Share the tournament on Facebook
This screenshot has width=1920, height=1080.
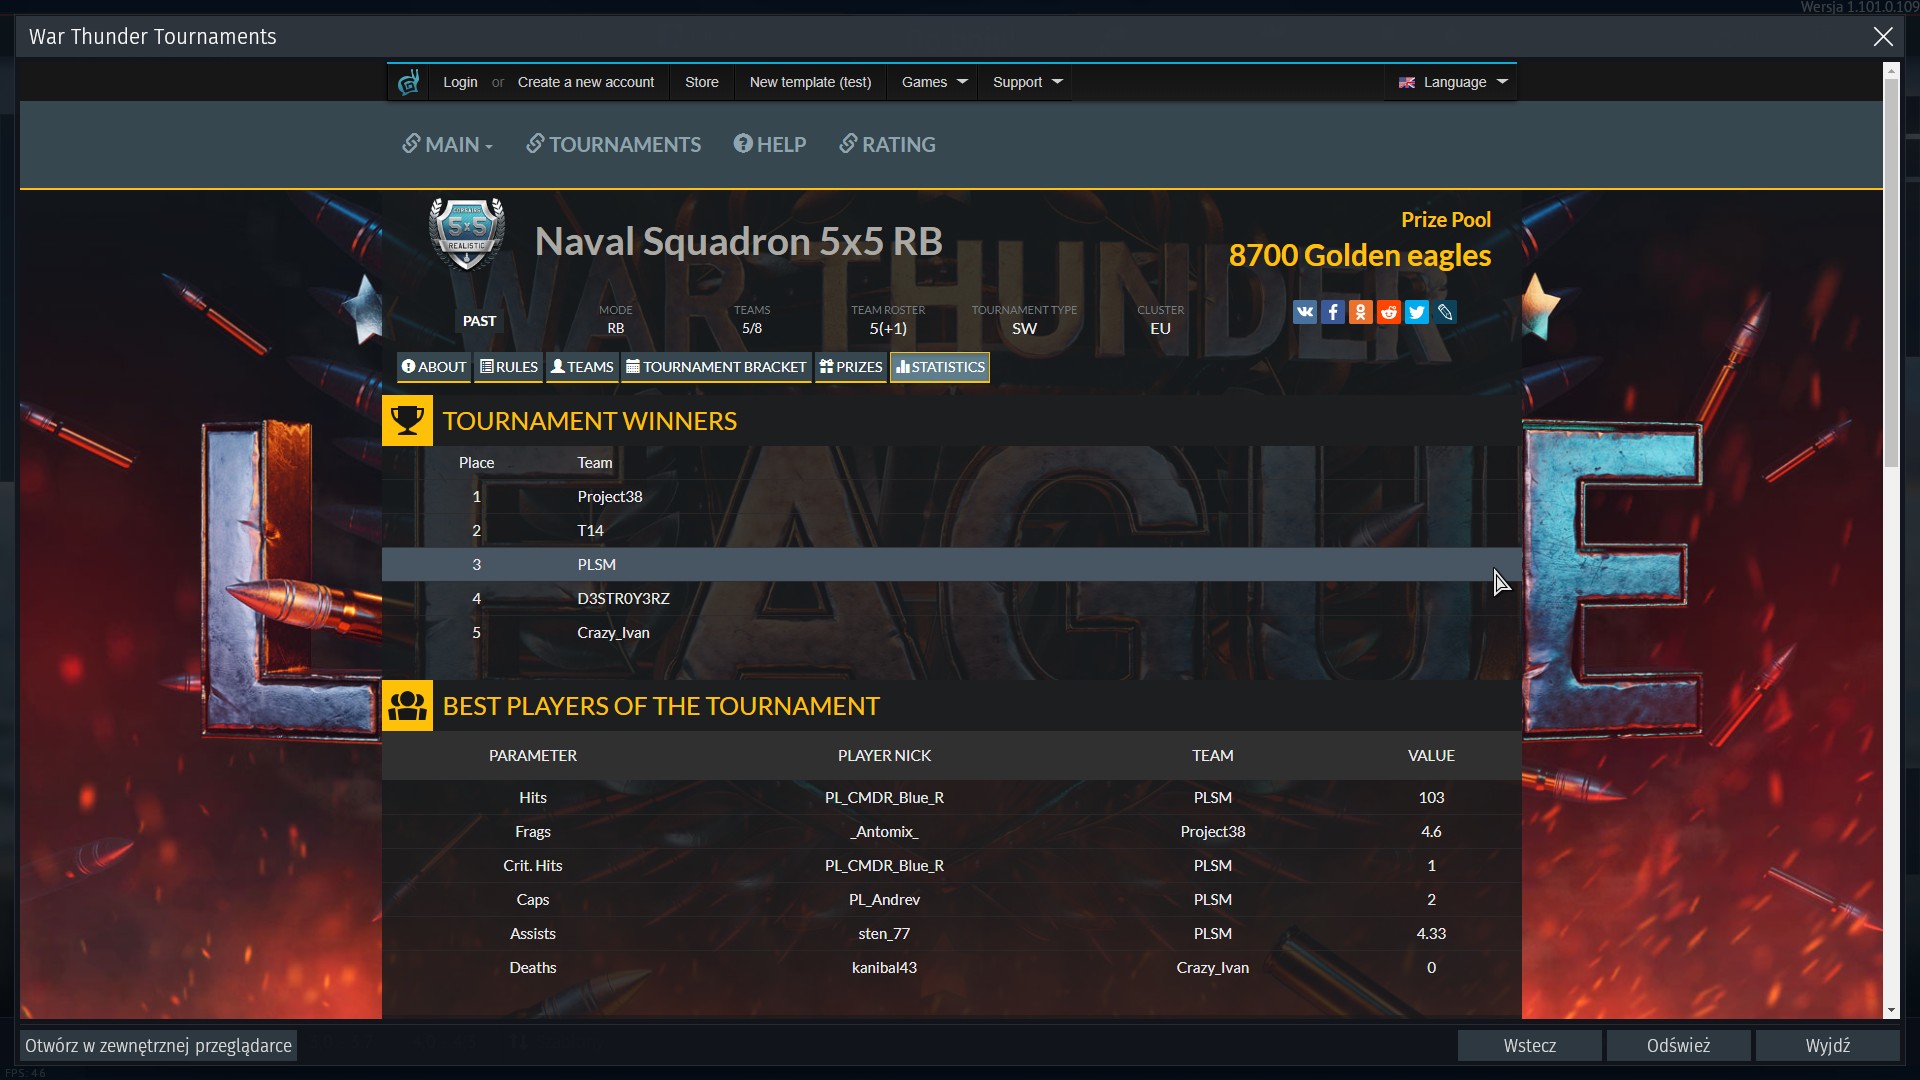pos(1332,312)
